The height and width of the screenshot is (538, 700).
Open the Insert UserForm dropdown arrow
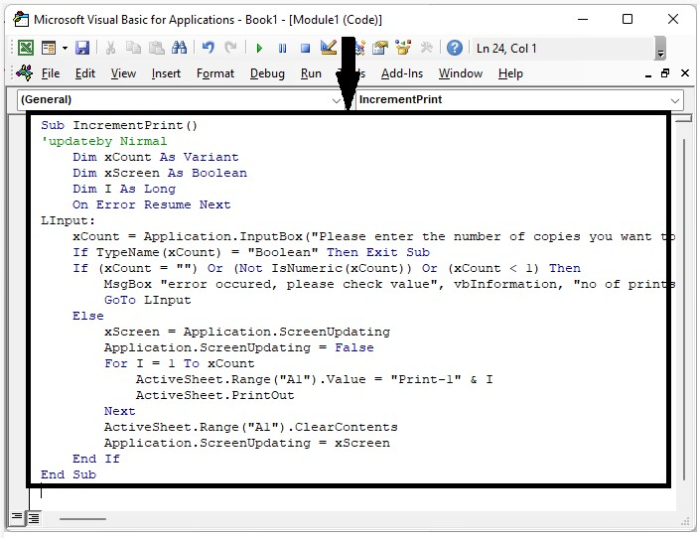[65, 48]
